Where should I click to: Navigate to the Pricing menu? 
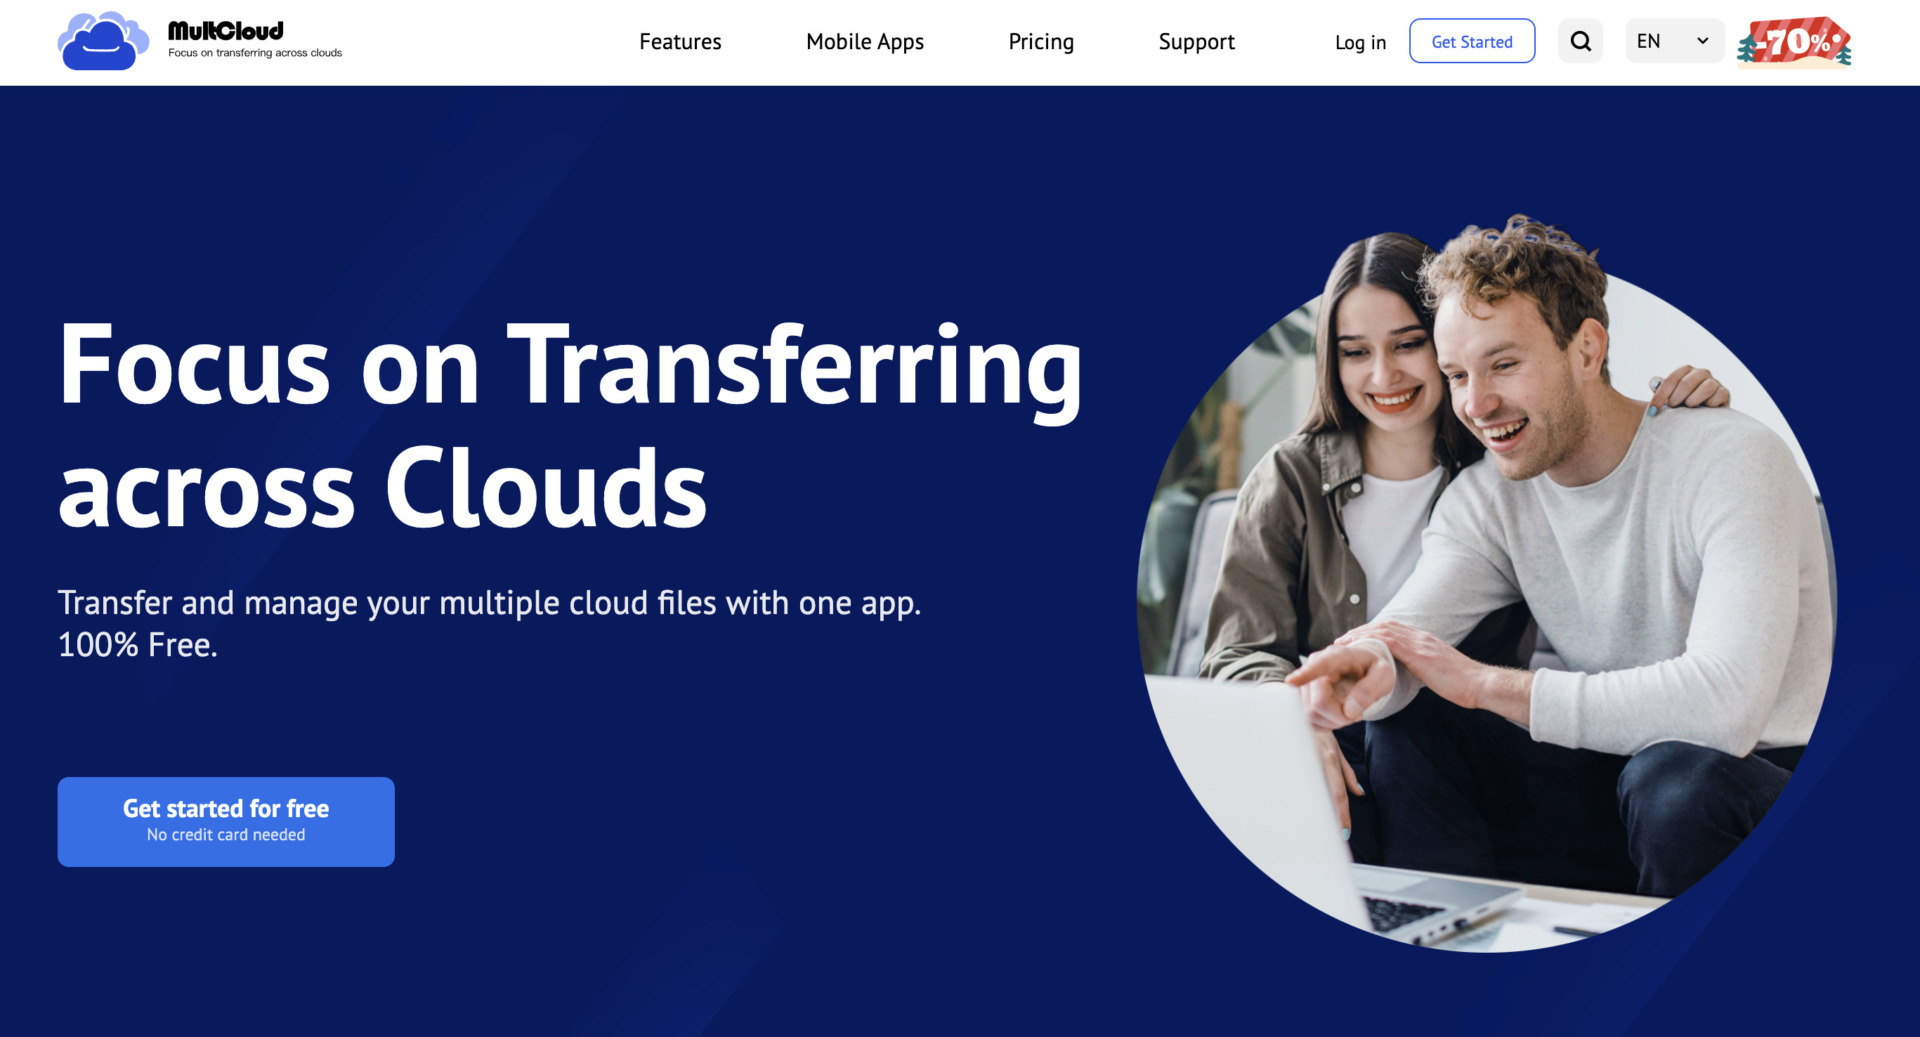click(x=1041, y=42)
